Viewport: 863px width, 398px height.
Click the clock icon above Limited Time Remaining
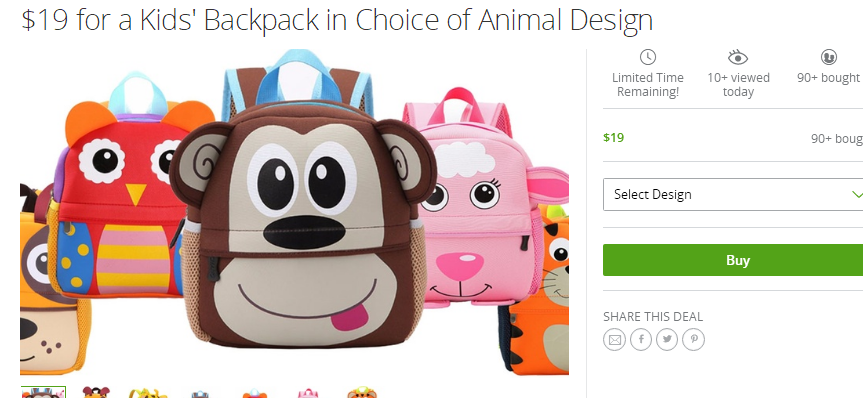click(648, 57)
